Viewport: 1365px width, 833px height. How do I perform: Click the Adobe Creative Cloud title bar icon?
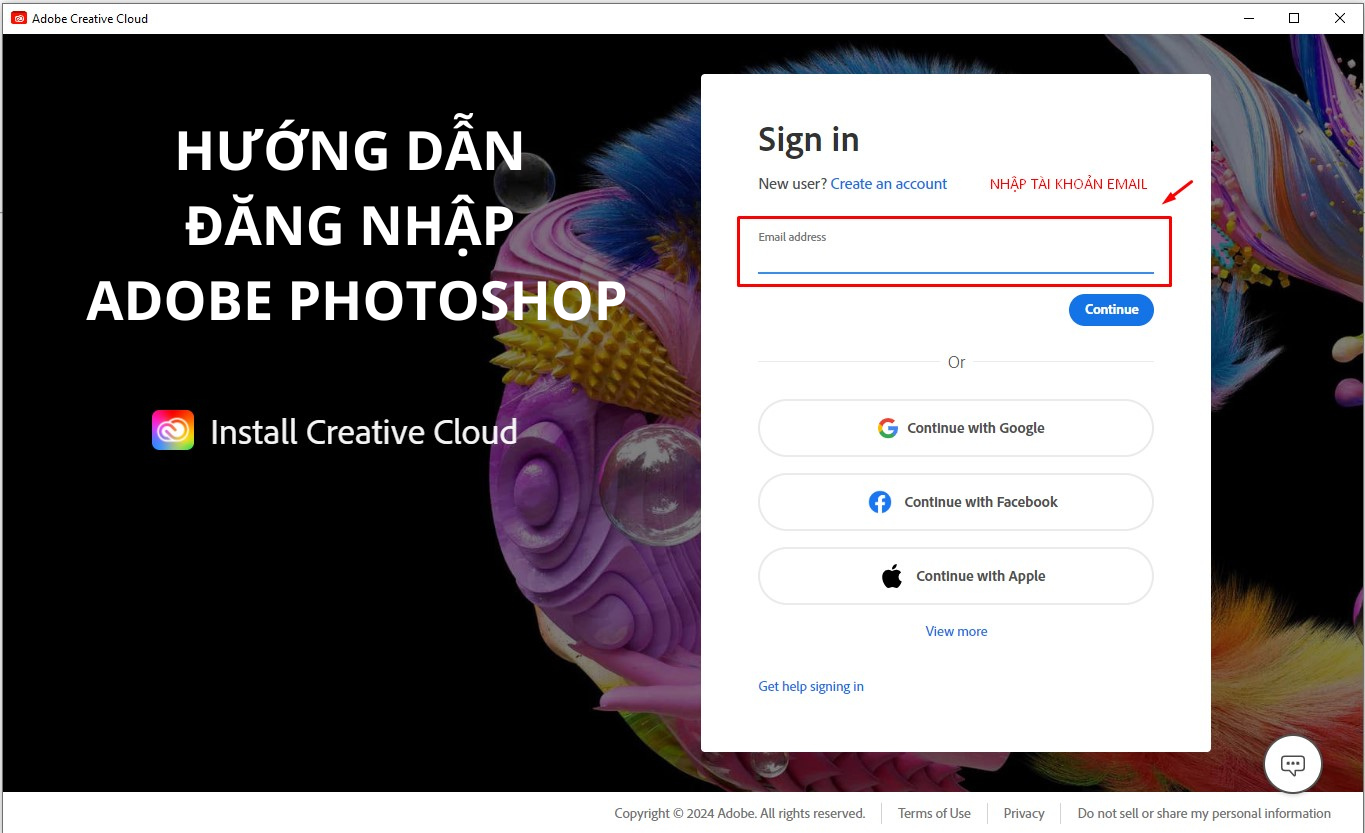point(18,18)
